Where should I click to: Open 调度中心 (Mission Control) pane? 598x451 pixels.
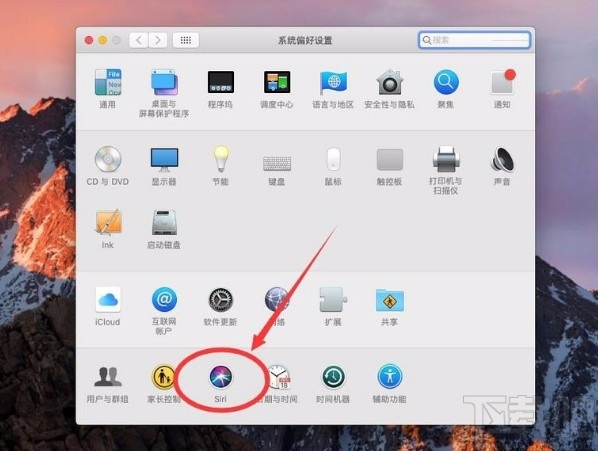277,82
